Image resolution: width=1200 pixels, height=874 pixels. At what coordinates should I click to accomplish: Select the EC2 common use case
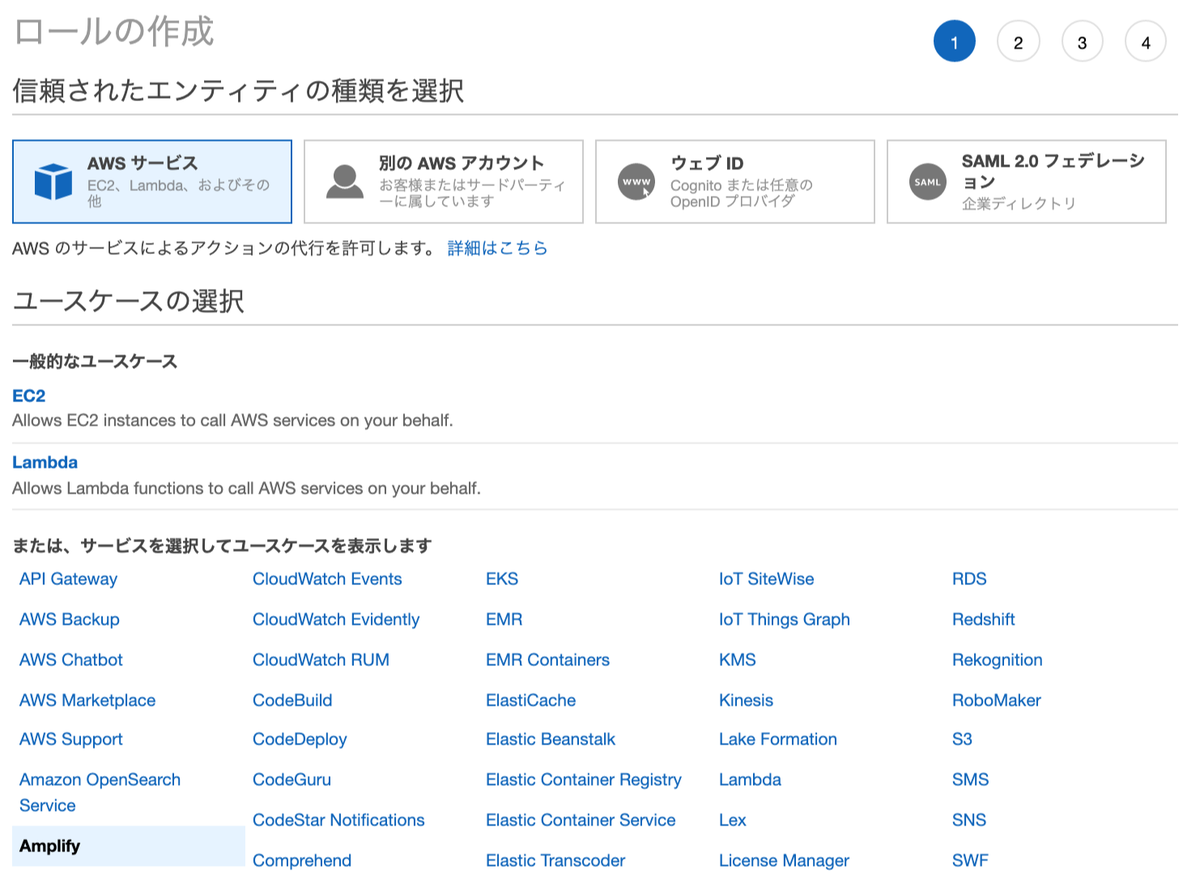(x=29, y=396)
